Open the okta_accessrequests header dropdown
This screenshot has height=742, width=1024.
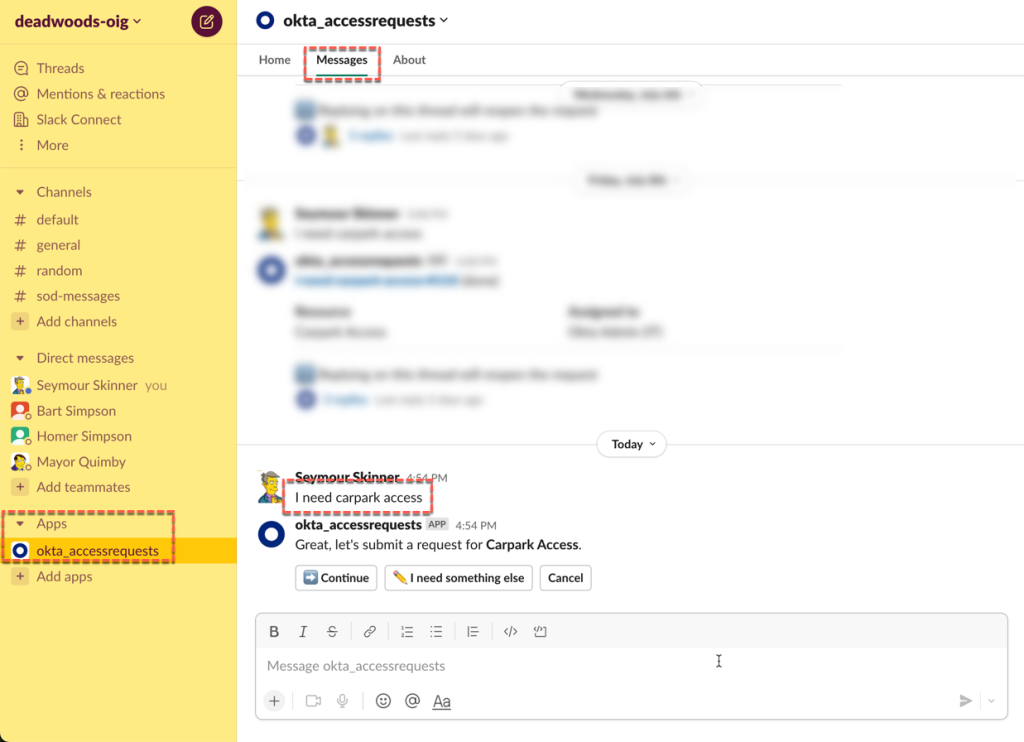(366, 21)
